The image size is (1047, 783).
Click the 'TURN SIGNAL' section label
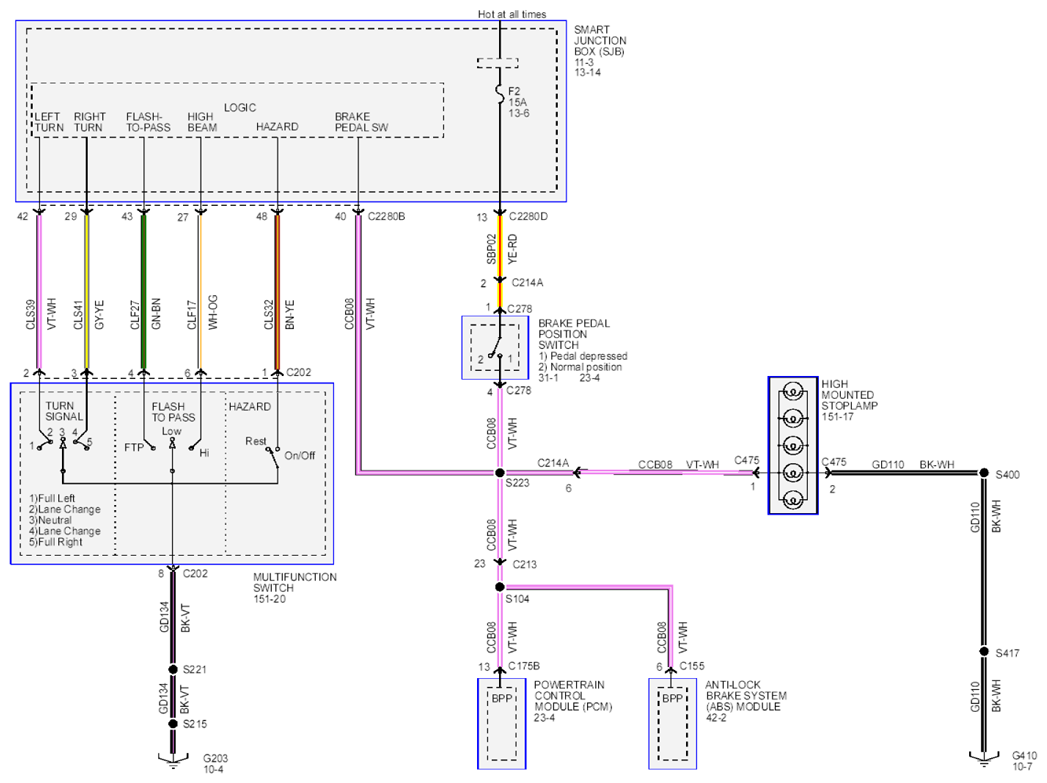64,411
